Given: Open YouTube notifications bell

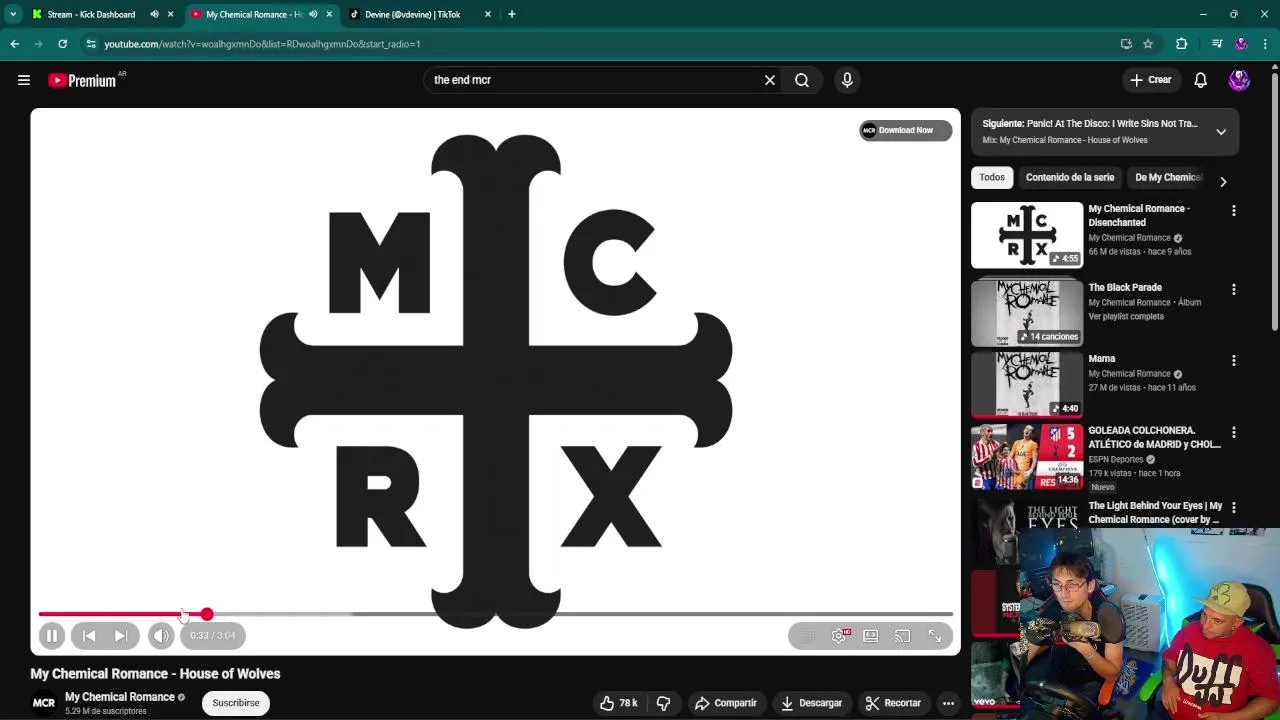Looking at the screenshot, I should click(1200, 80).
